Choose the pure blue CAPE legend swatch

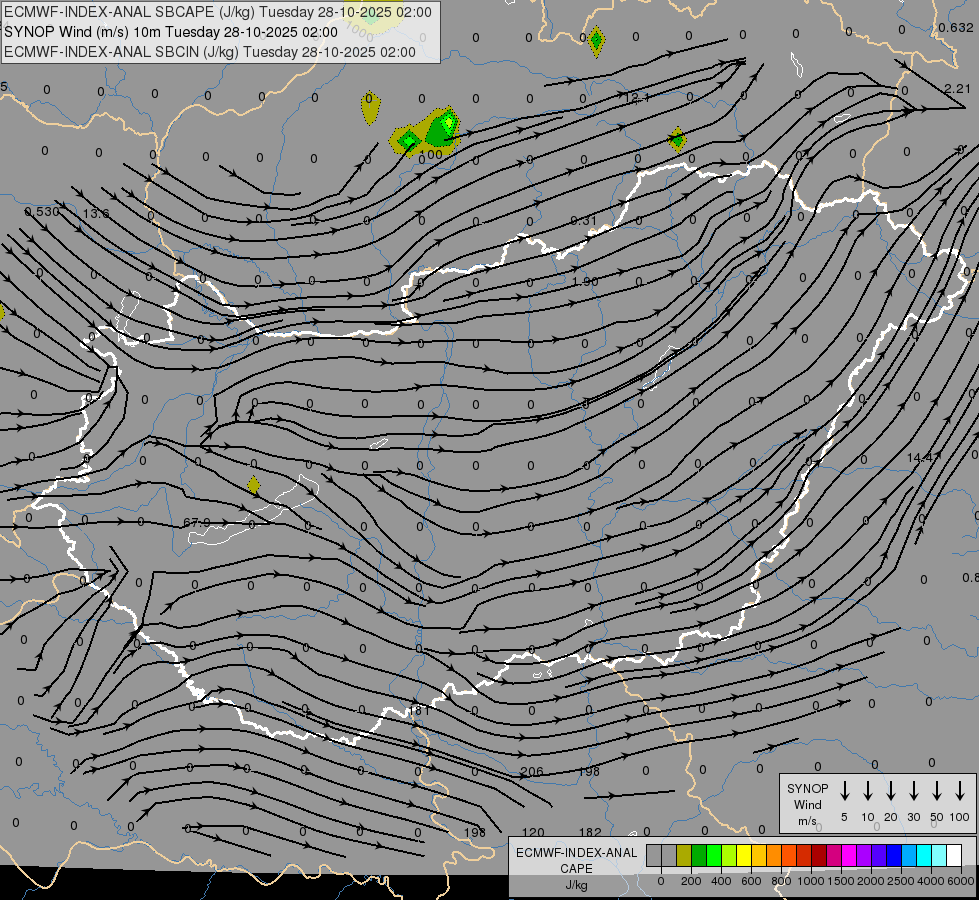pos(893,855)
